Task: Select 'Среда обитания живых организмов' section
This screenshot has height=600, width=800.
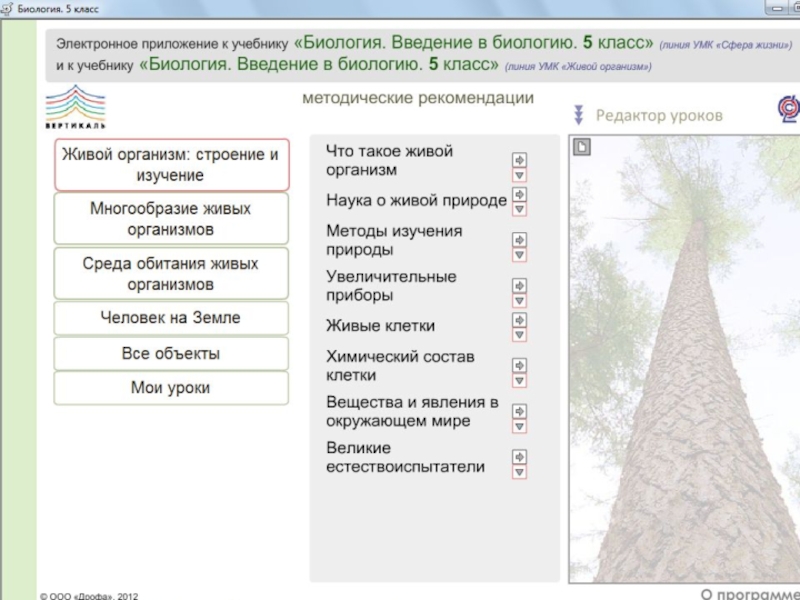Action: click(x=170, y=273)
